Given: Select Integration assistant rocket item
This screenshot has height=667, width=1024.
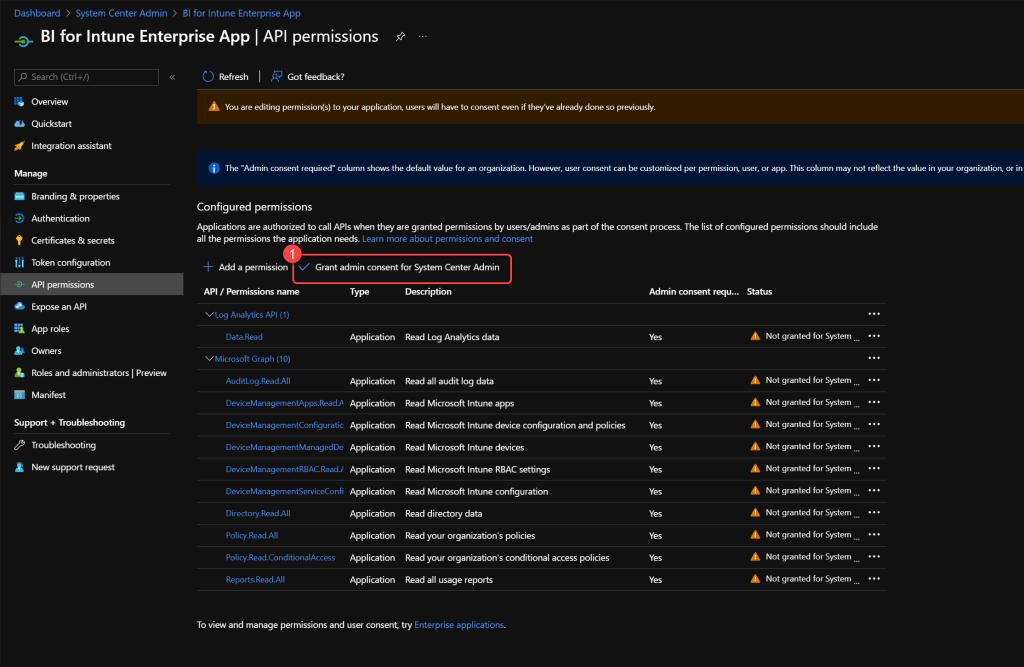Looking at the screenshot, I should [71, 146].
